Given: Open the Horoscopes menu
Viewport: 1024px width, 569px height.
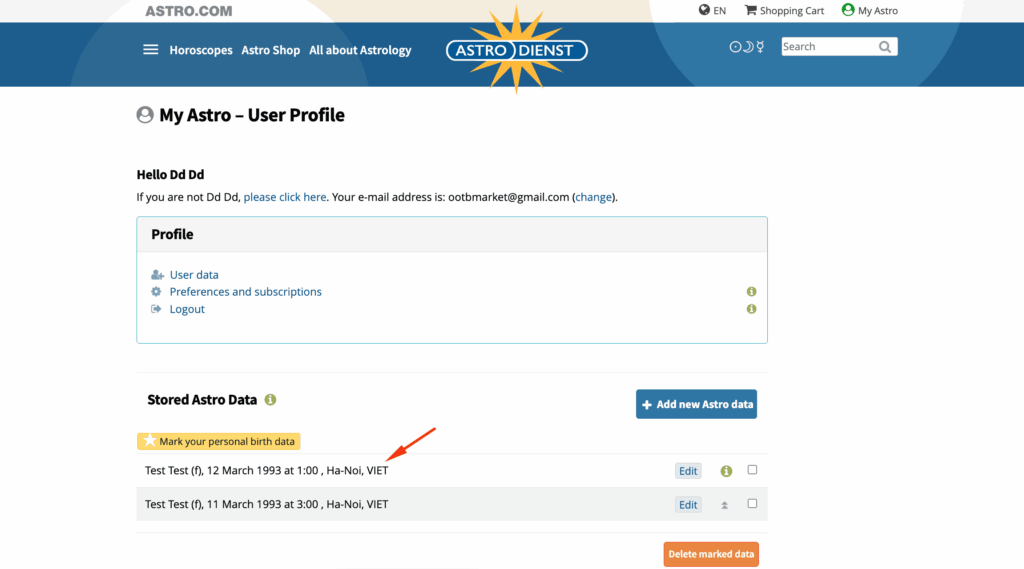Looking at the screenshot, I should click(201, 50).
